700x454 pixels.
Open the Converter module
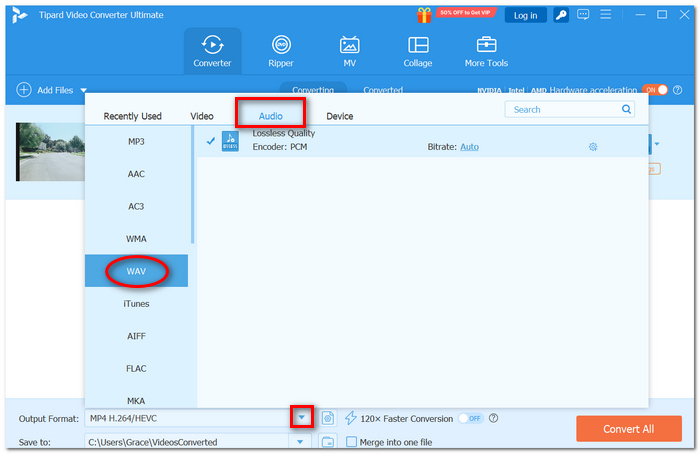pos(212,50)
